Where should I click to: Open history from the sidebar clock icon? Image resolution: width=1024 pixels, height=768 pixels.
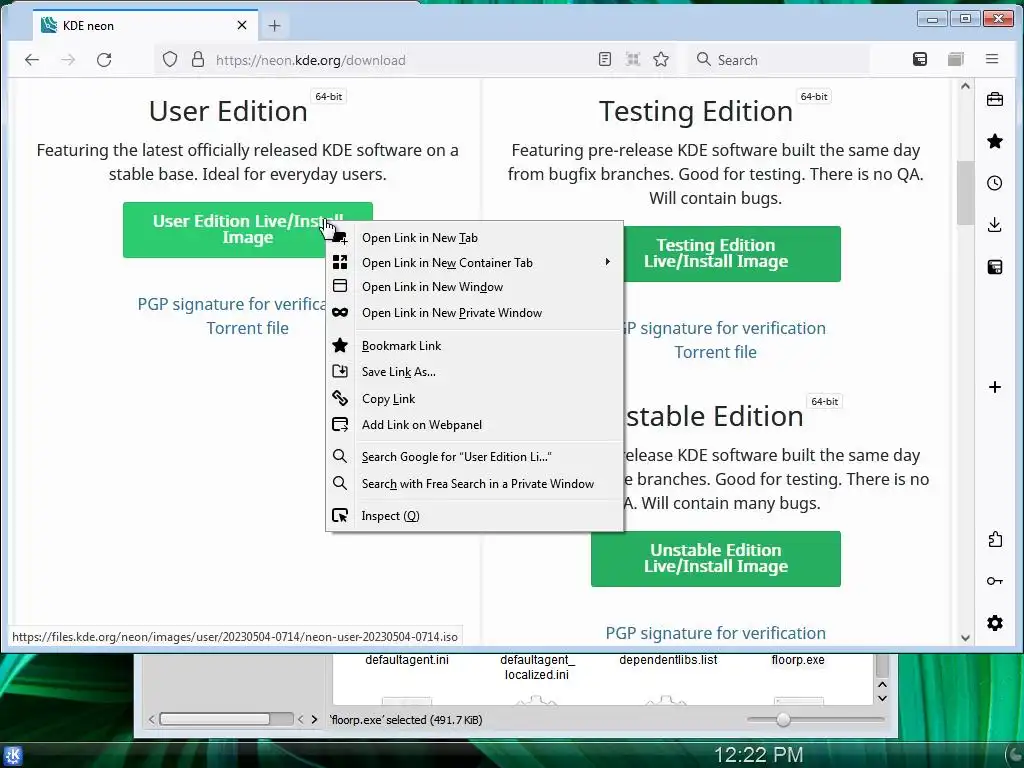pos(995,183)
